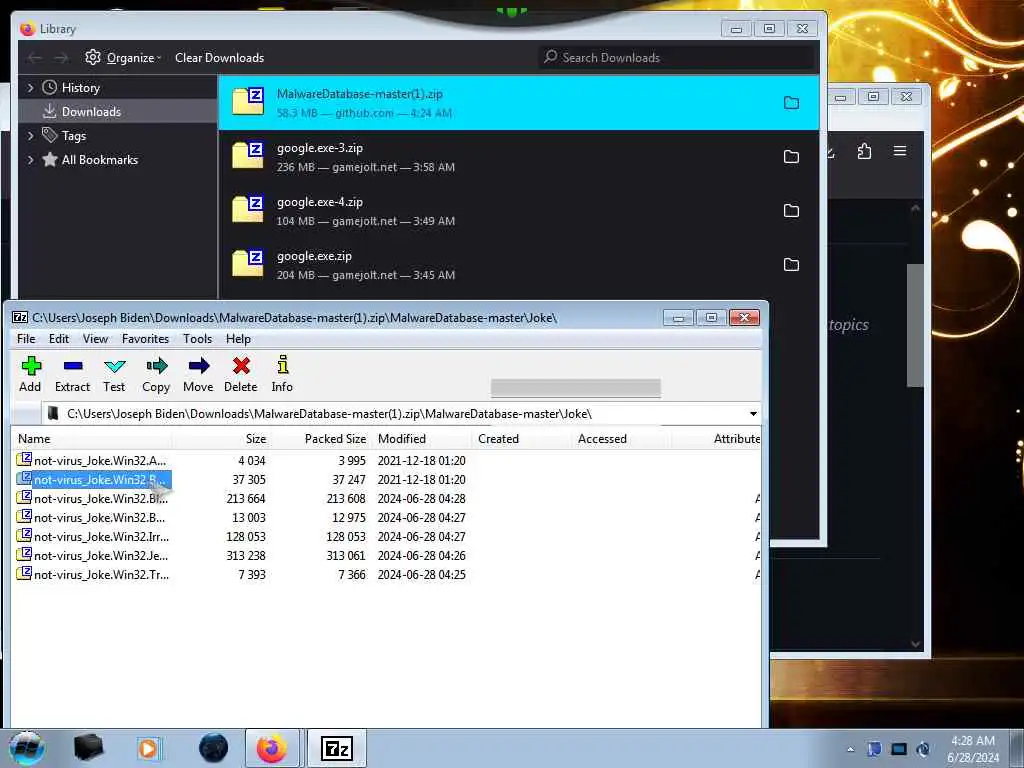Show google.exe.zip in folder
This screenshot has height=768, width=1024.
point(791,264)
